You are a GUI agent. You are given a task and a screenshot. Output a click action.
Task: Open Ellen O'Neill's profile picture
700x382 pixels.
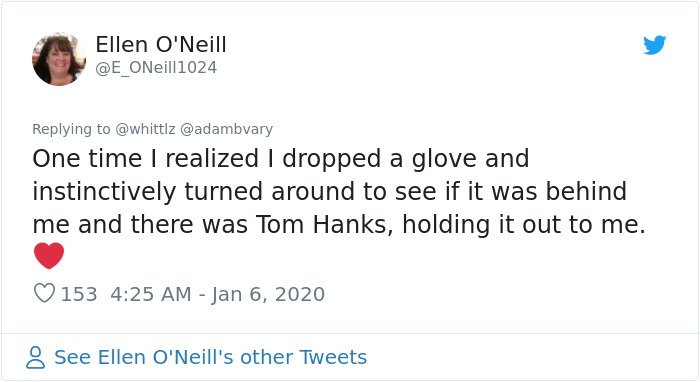pos(59,59)
